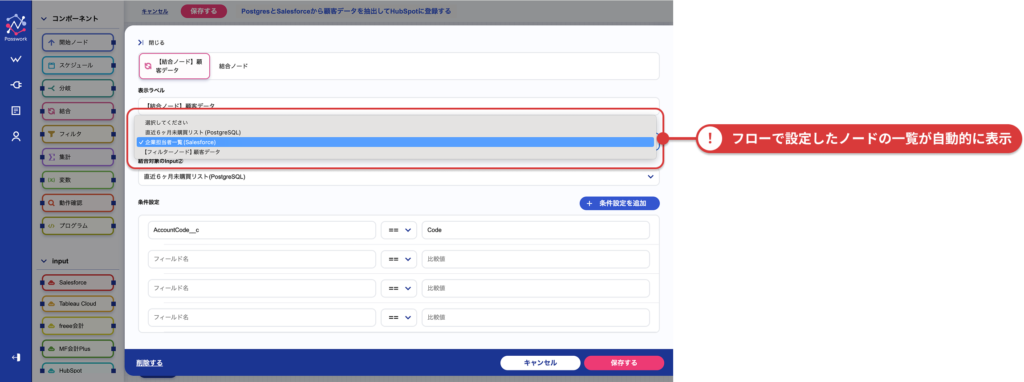Screen dimensions: 1024x382
Task: Select the フィルタ filter node component
Action: click(x=78, y=134)
